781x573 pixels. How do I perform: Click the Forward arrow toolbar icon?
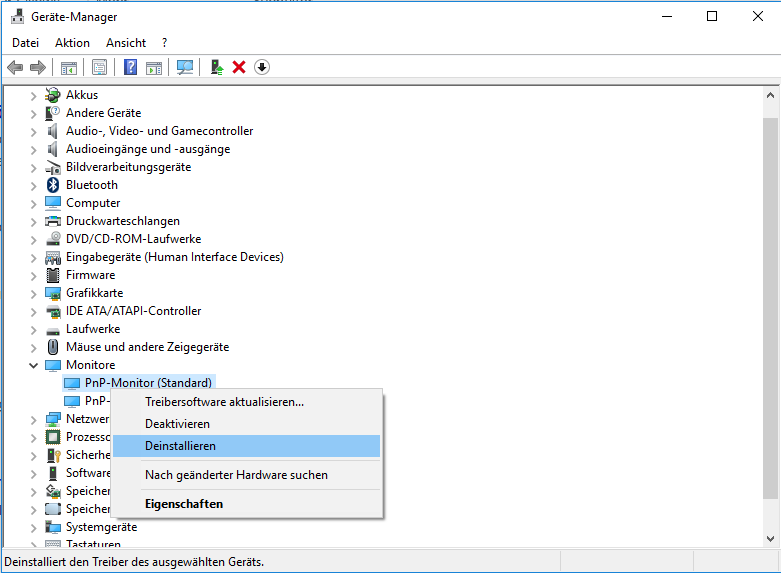coord(38,67)
